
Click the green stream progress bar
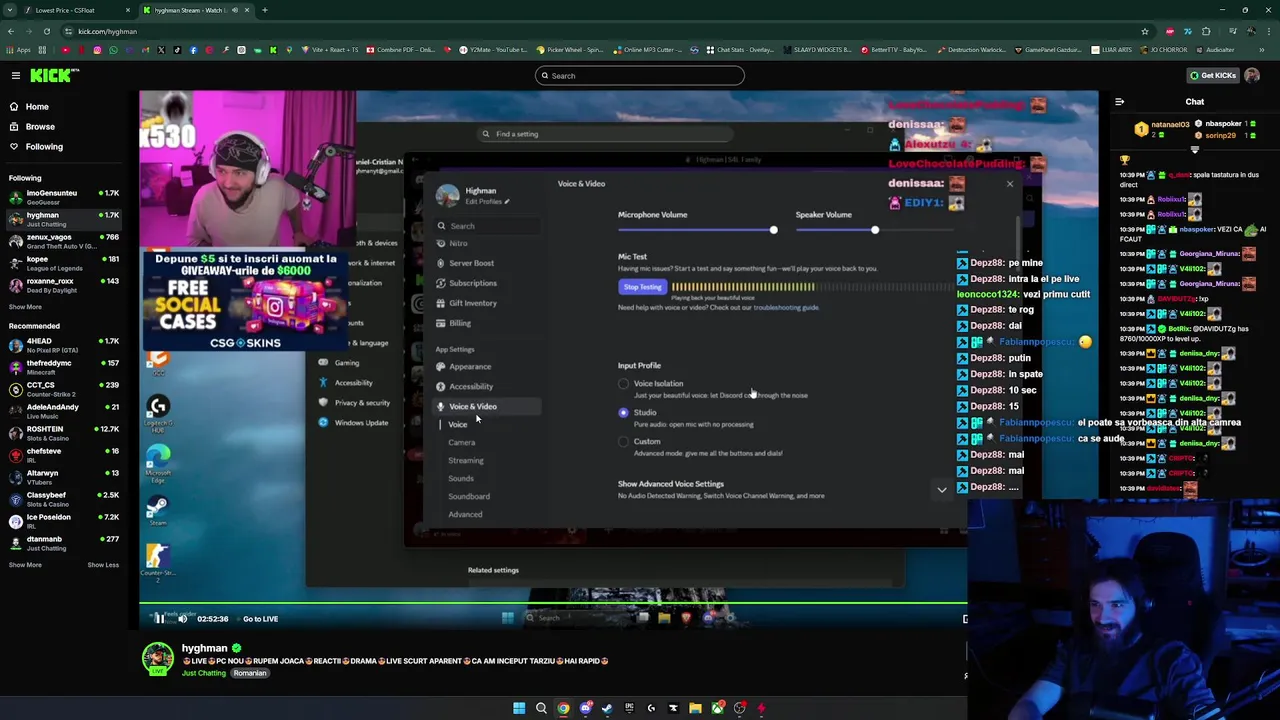(553, 604)
